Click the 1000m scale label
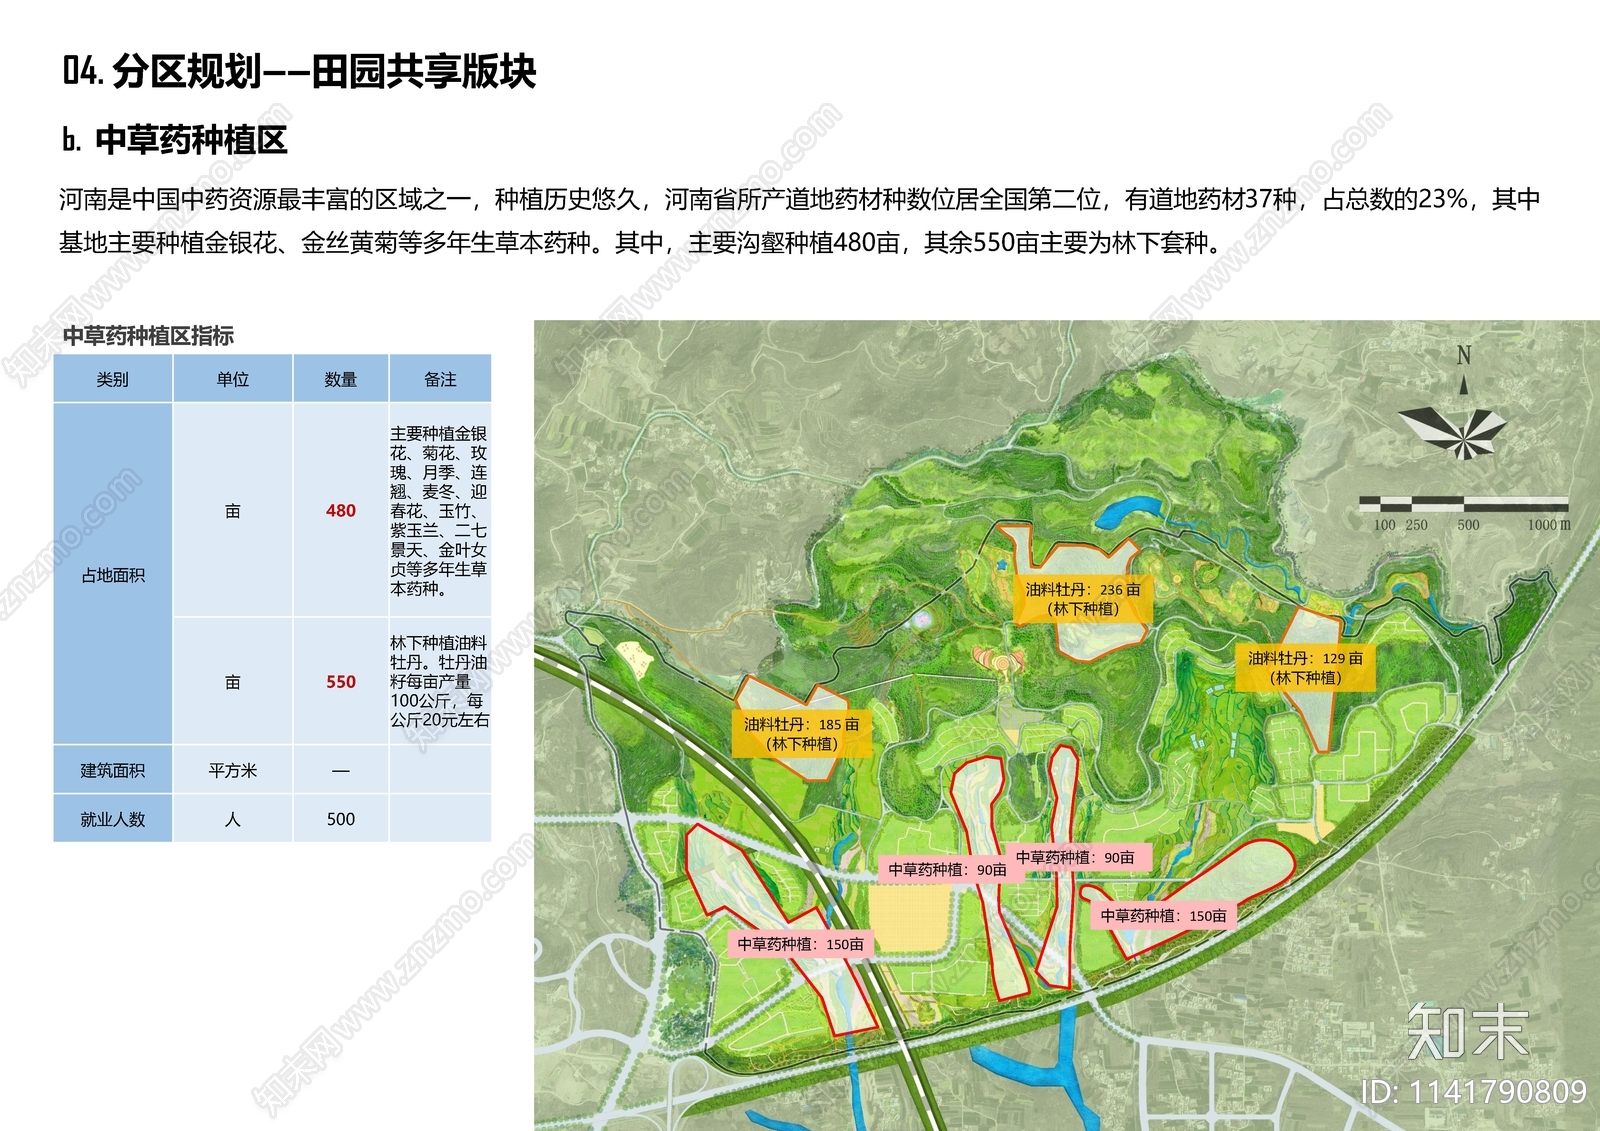The height and width of the screenshot is (1131, 1600). tap(1548, 525)
